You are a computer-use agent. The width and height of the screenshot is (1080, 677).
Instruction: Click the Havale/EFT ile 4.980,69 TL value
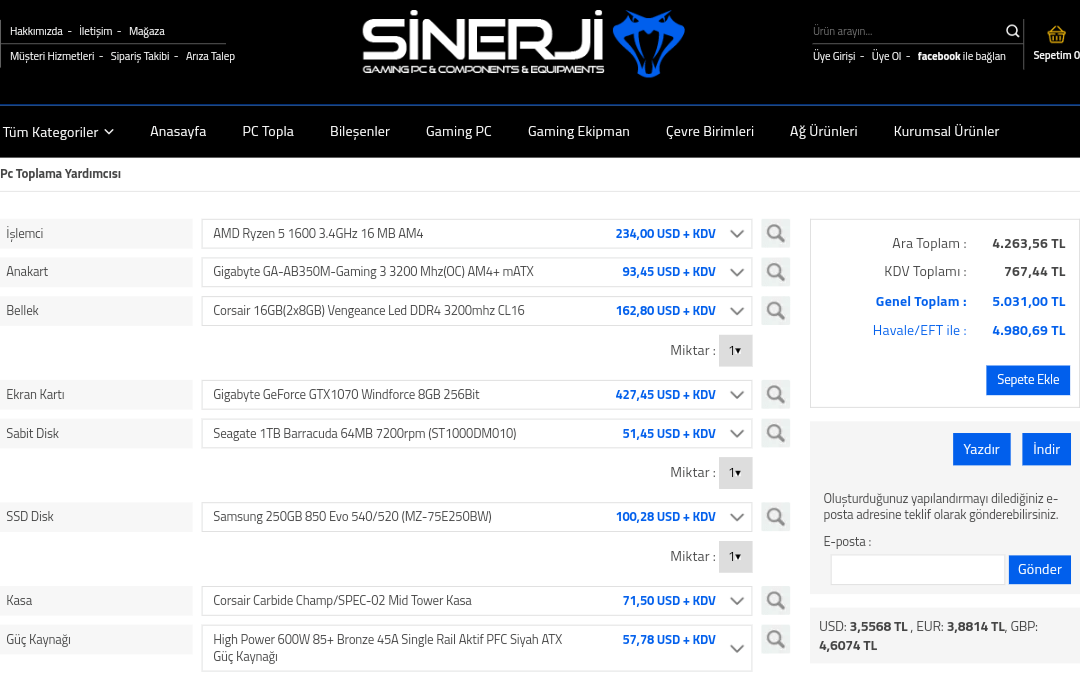(1028, 331)
